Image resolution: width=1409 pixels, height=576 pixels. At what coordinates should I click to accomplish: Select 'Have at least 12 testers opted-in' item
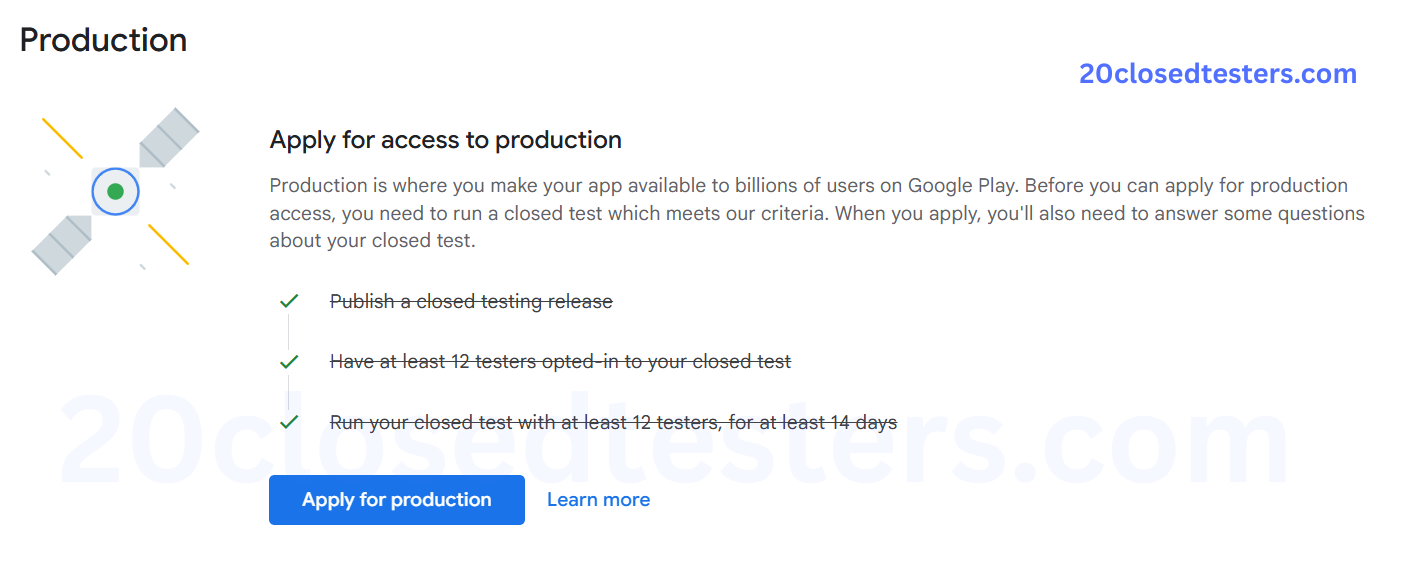click(x=560, y=362)
